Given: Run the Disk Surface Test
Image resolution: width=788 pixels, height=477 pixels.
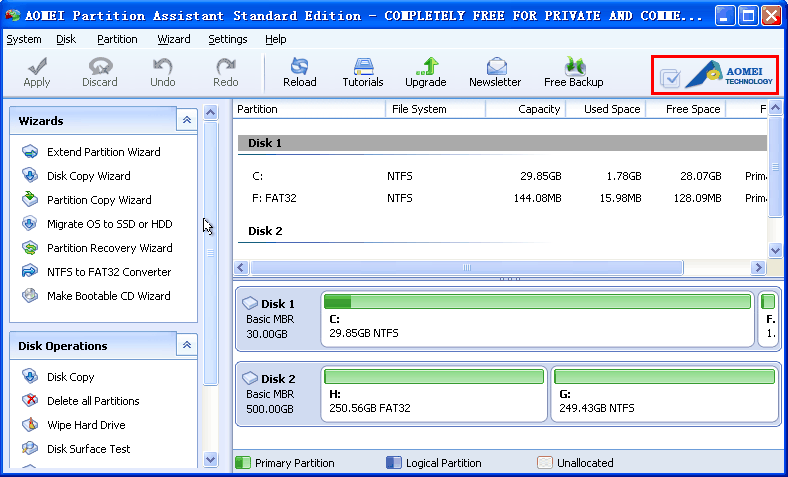Looking at the screenshot, I should (88, 449).
